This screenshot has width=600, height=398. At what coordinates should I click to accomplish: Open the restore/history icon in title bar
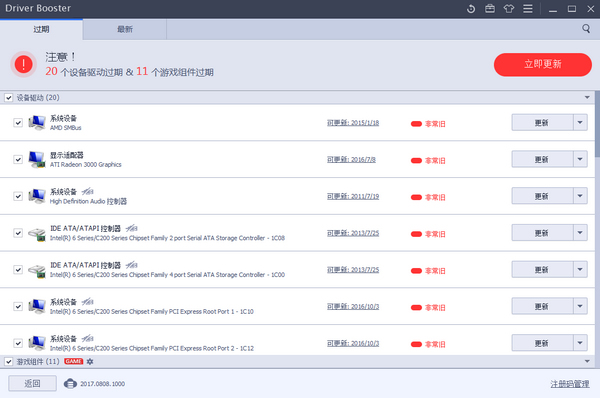tap(471, 8)
